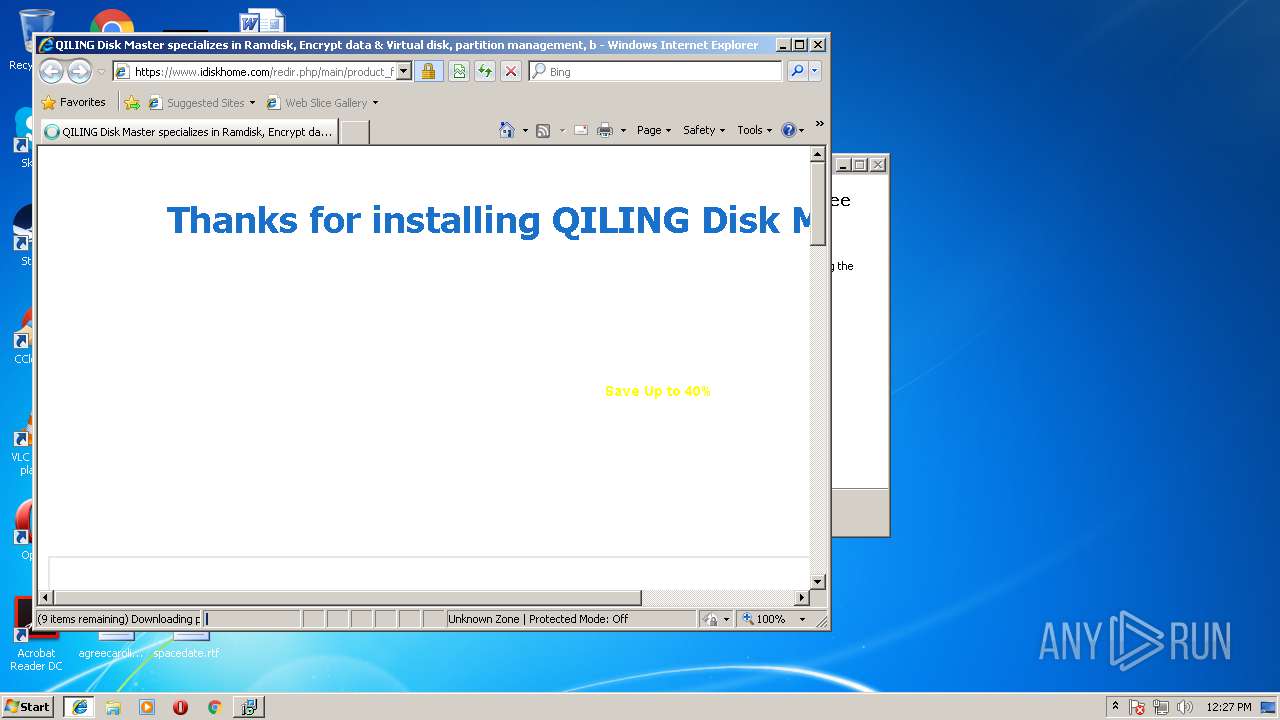Image resolution: width=1280 pixels, height=720 pixels.
Task: View the security lock report icon
Action: pos(428,71)
